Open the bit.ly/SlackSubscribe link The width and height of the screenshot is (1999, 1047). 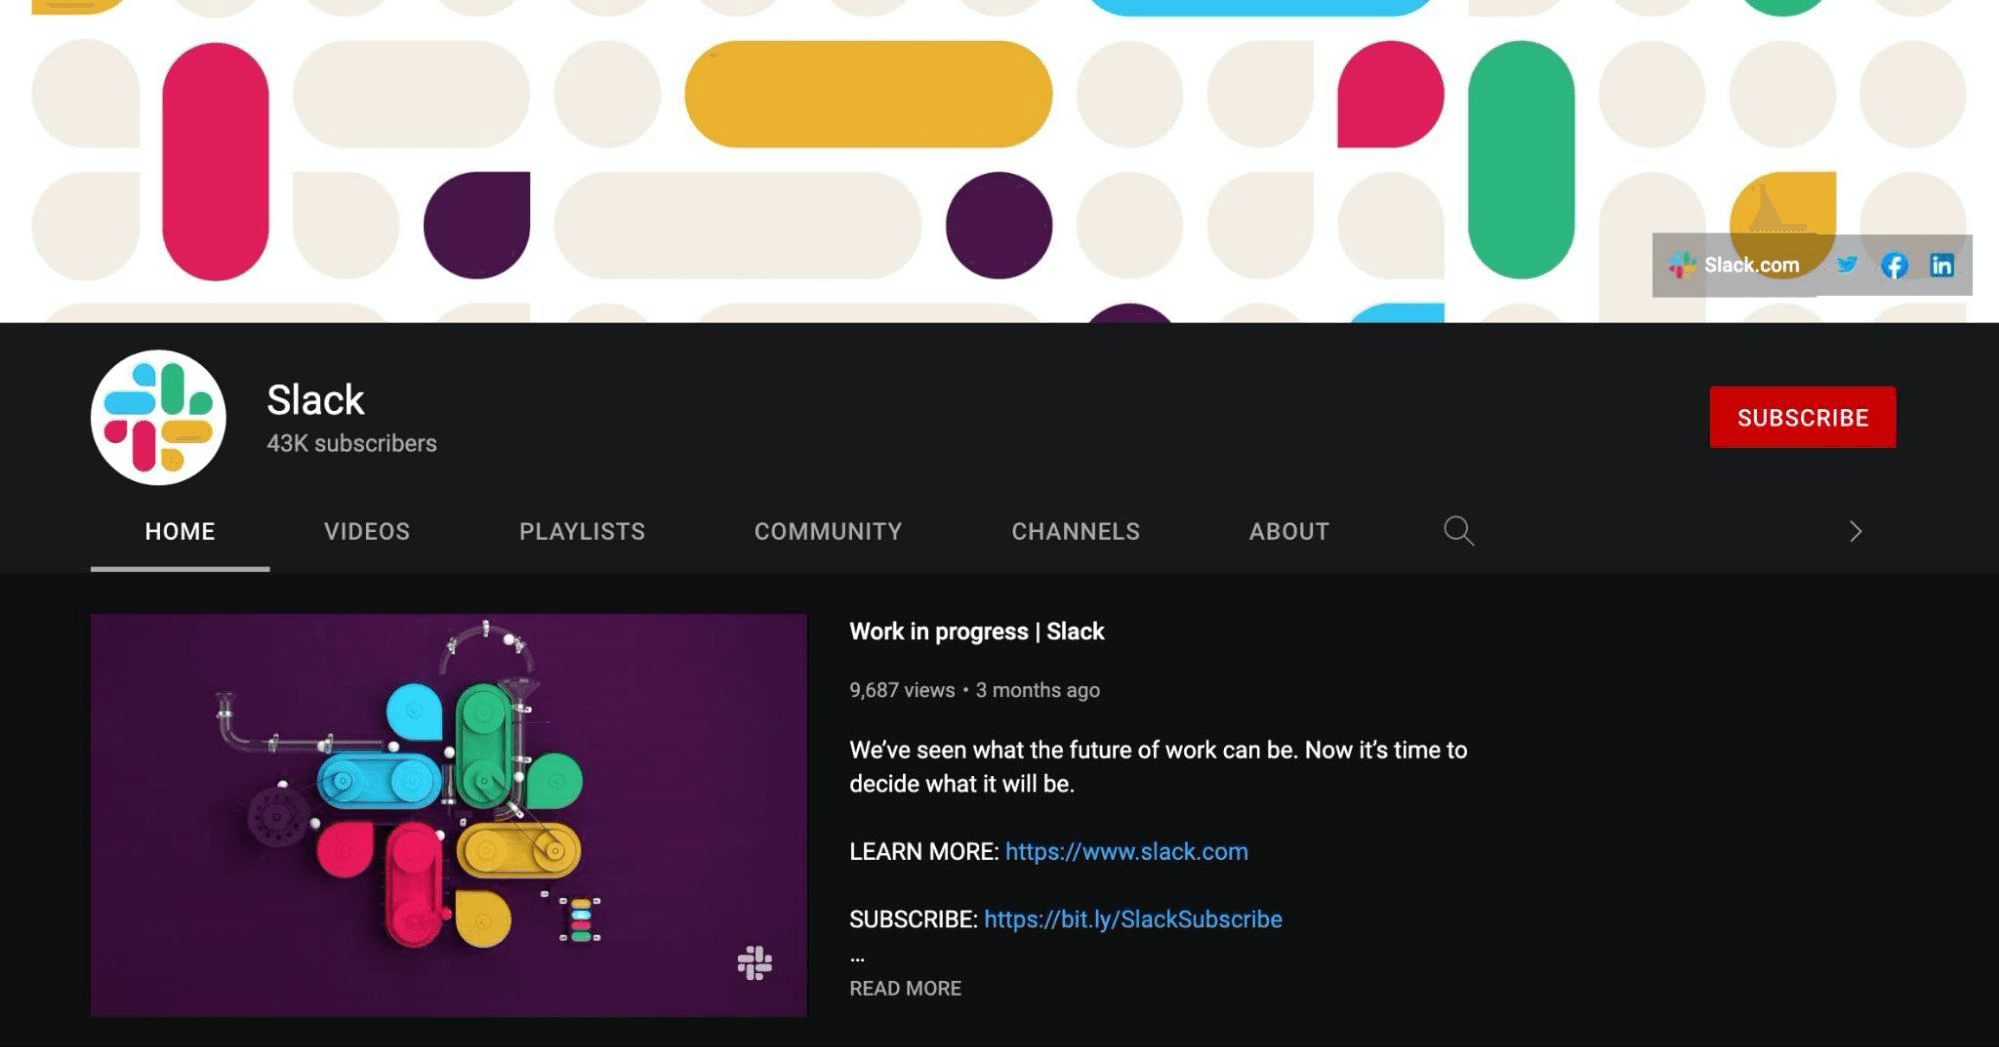[x=1133, y=919]
